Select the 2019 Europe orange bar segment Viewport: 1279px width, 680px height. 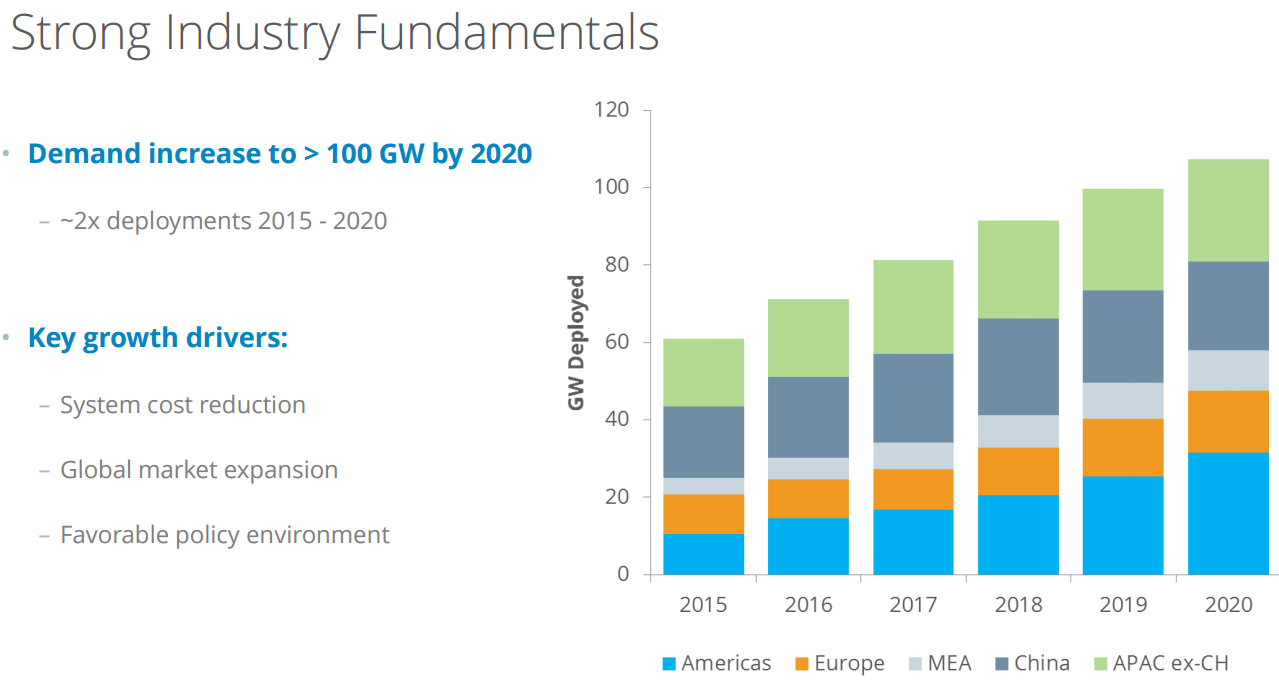pos(1123,447)
